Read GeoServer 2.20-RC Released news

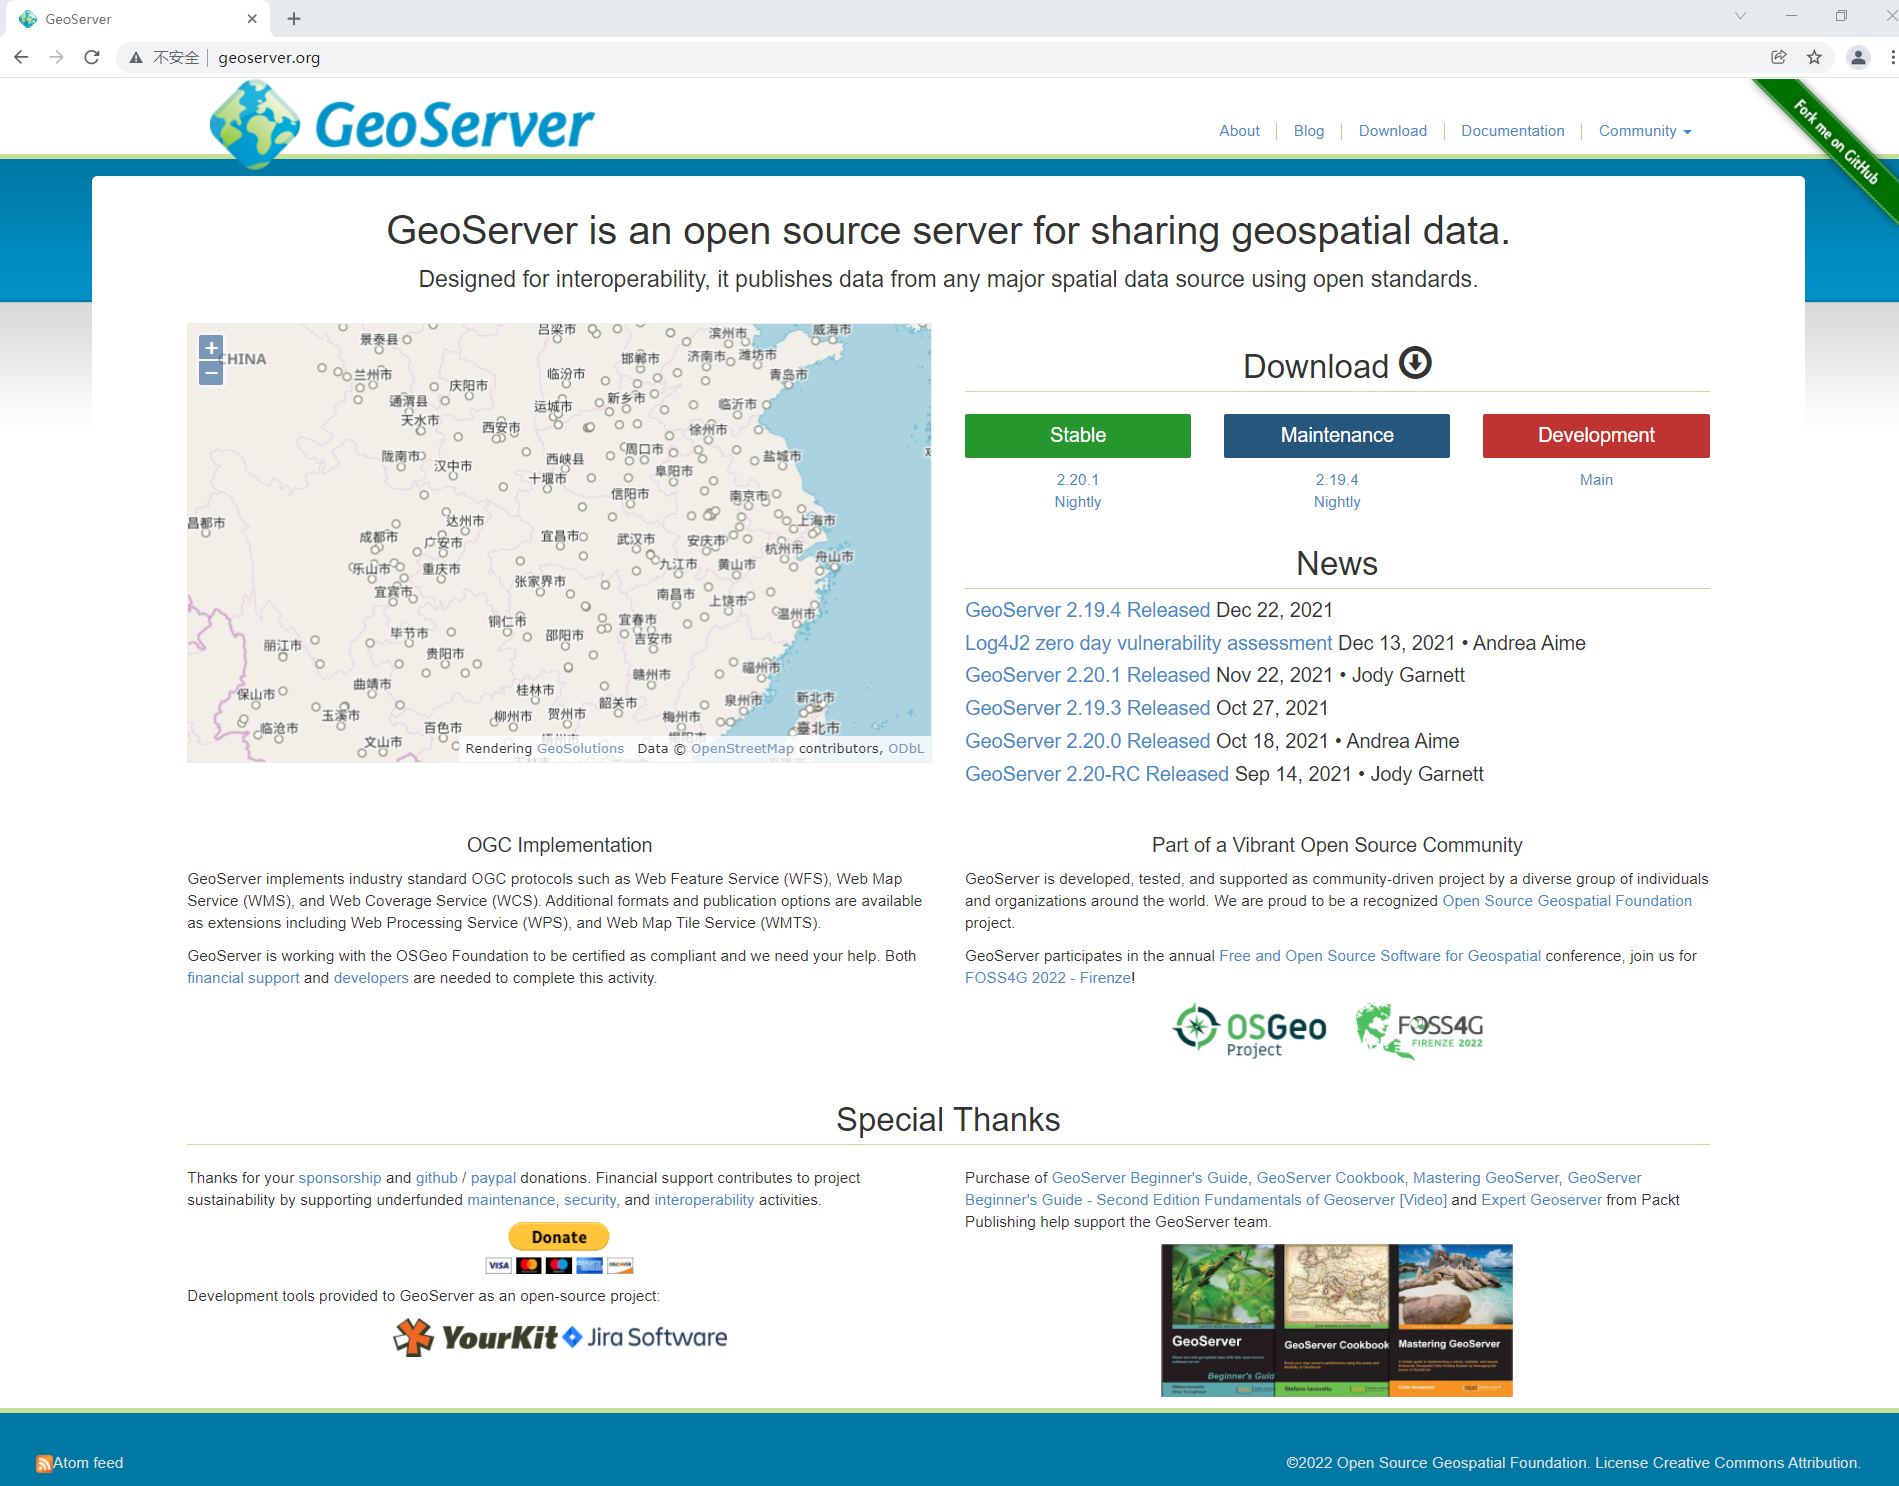(1097, 774)
